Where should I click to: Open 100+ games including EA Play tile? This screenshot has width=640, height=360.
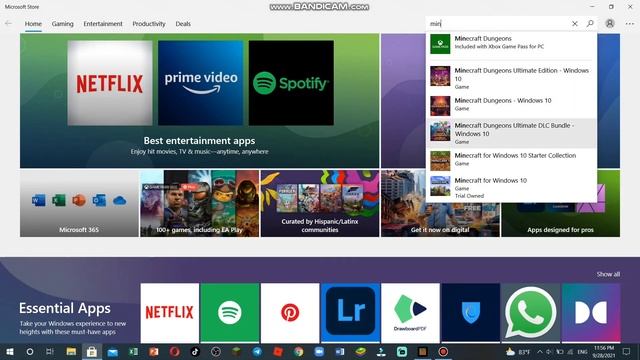pyautogui.click(x=200, y=203)
